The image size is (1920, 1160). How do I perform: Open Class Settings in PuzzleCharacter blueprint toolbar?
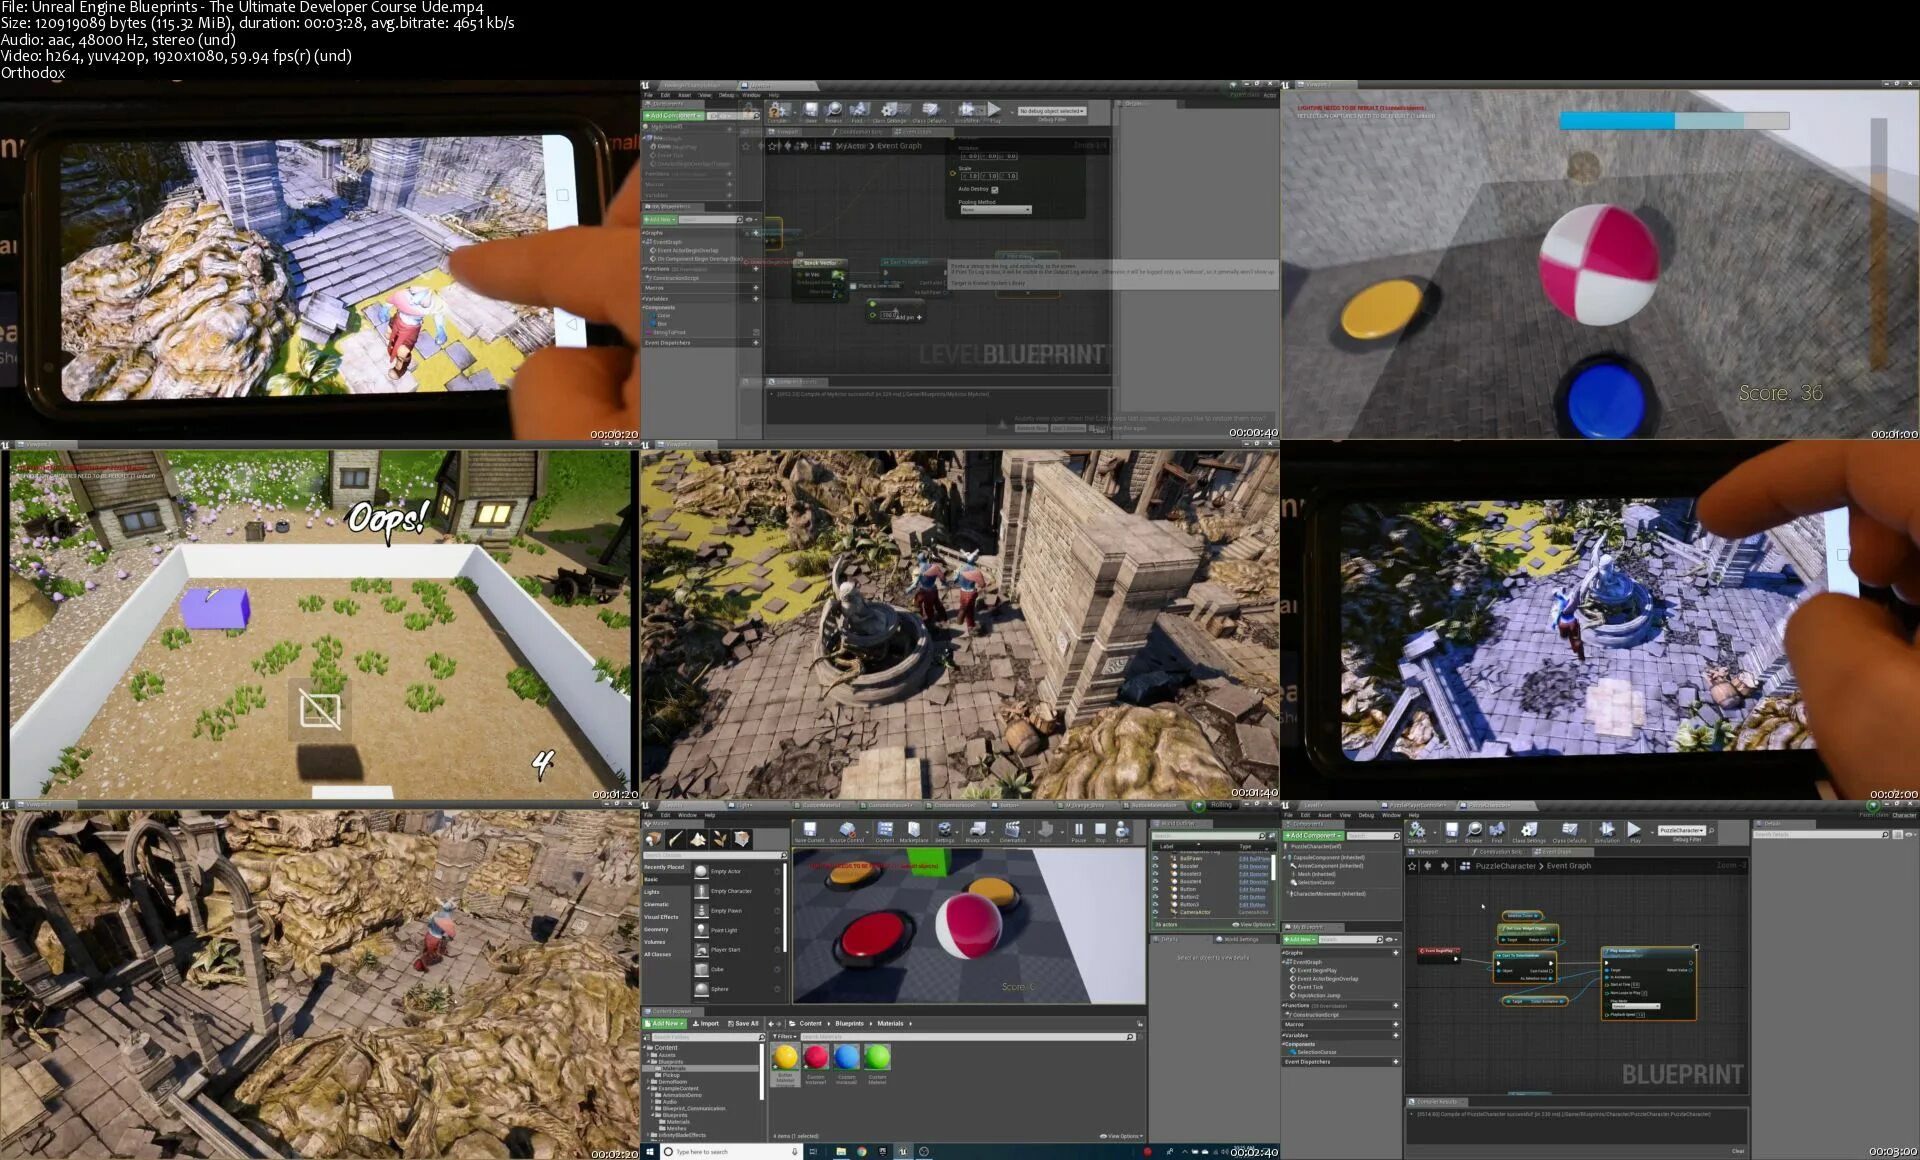[1529, 832]
